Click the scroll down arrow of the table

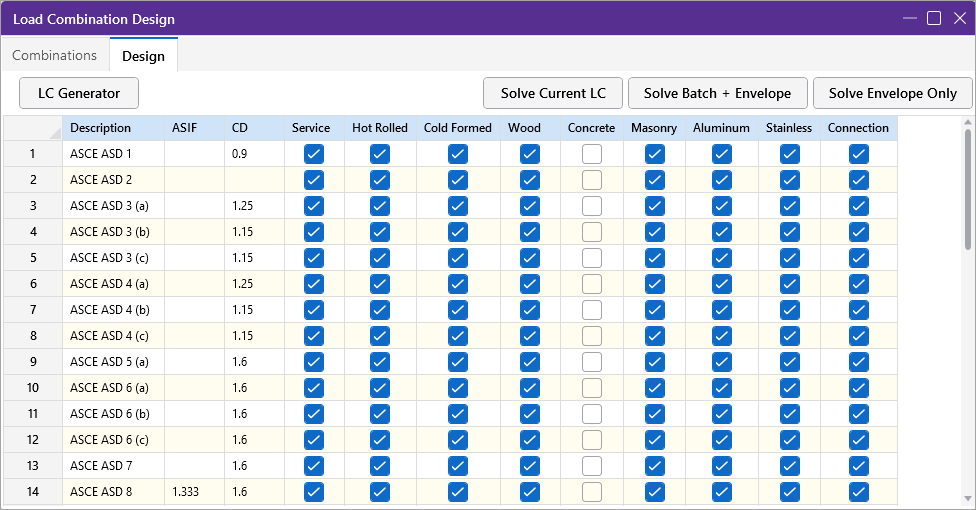967,497
